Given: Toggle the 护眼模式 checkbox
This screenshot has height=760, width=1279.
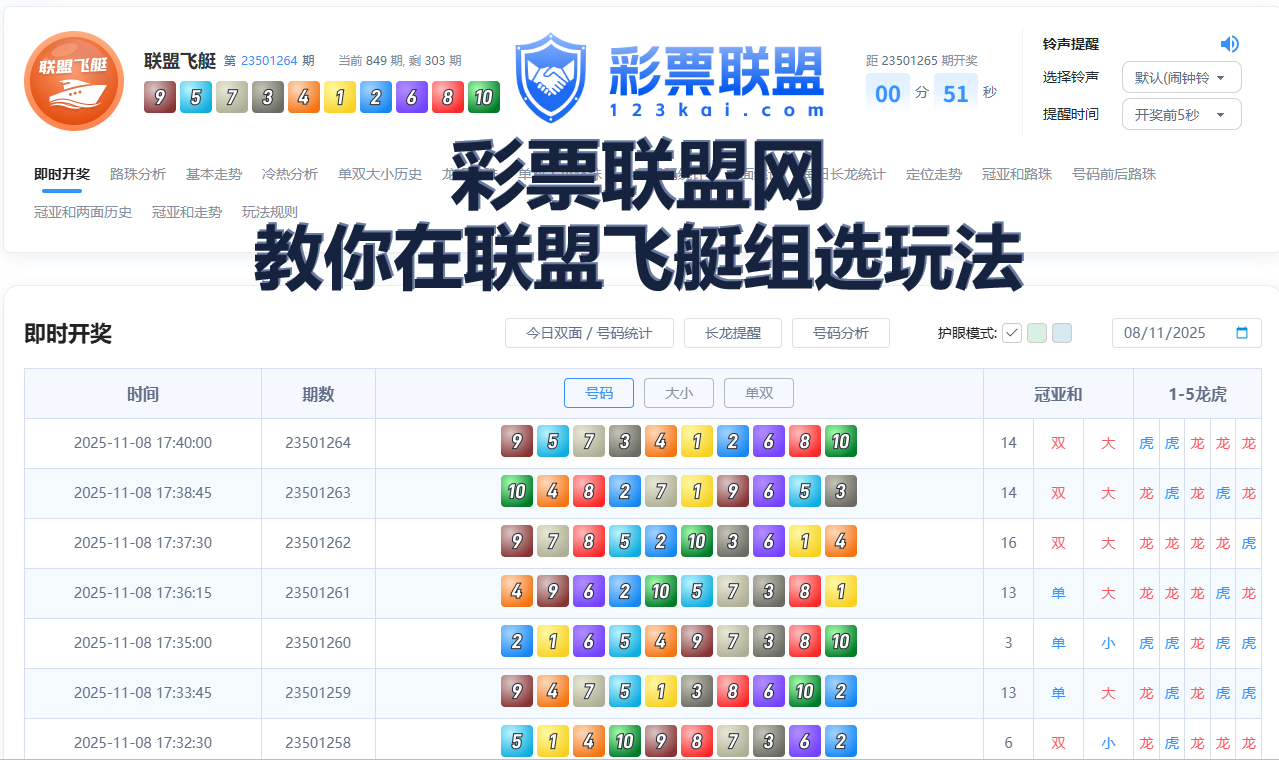Looking at the screenshot, I should coord(1012,332).
